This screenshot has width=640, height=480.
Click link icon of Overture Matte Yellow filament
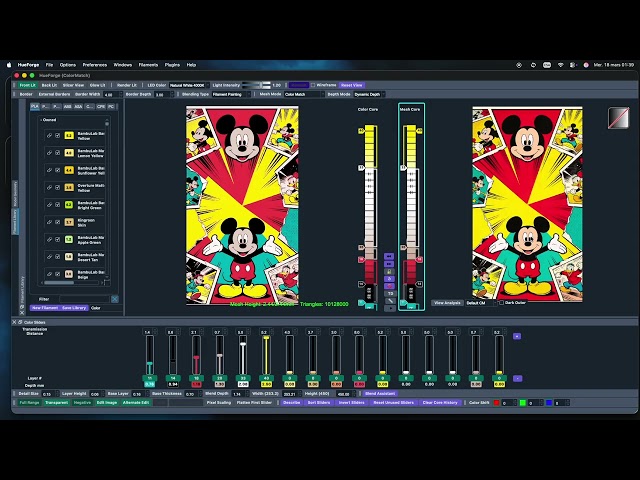coord(49,187)
